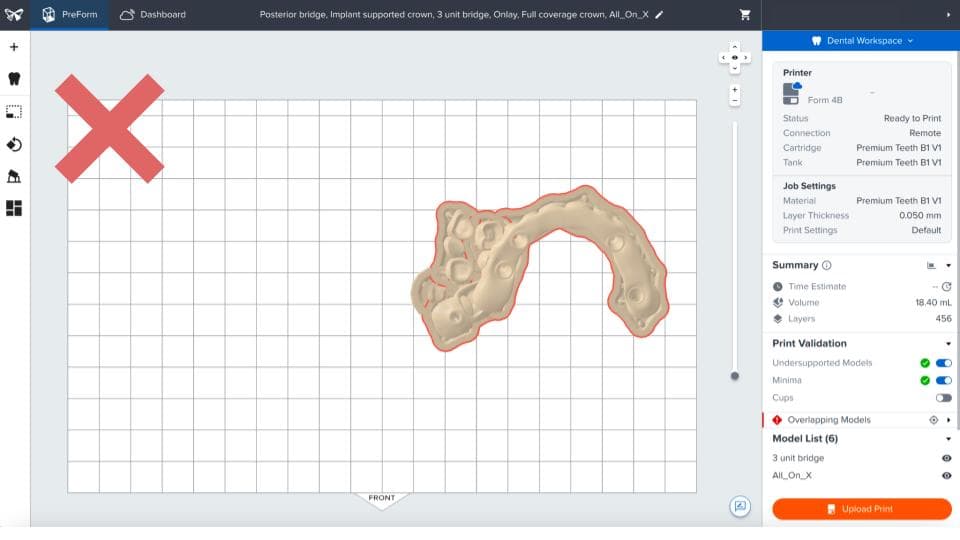Open the Layout tool

click(x=14, y=208)
